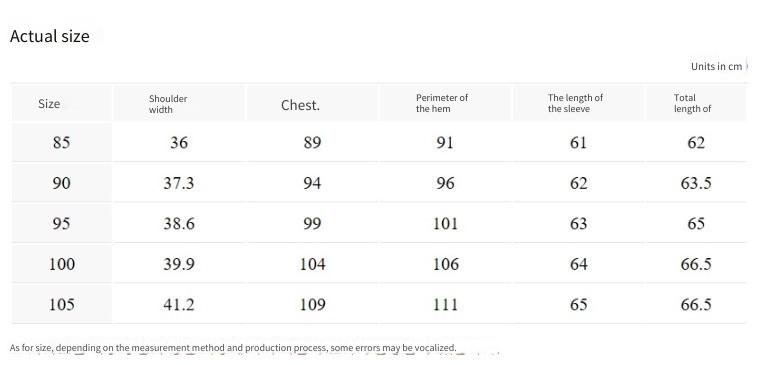Click the Actual size heading
The height and width of the screenshot is (365, 761).
[50, 36]
